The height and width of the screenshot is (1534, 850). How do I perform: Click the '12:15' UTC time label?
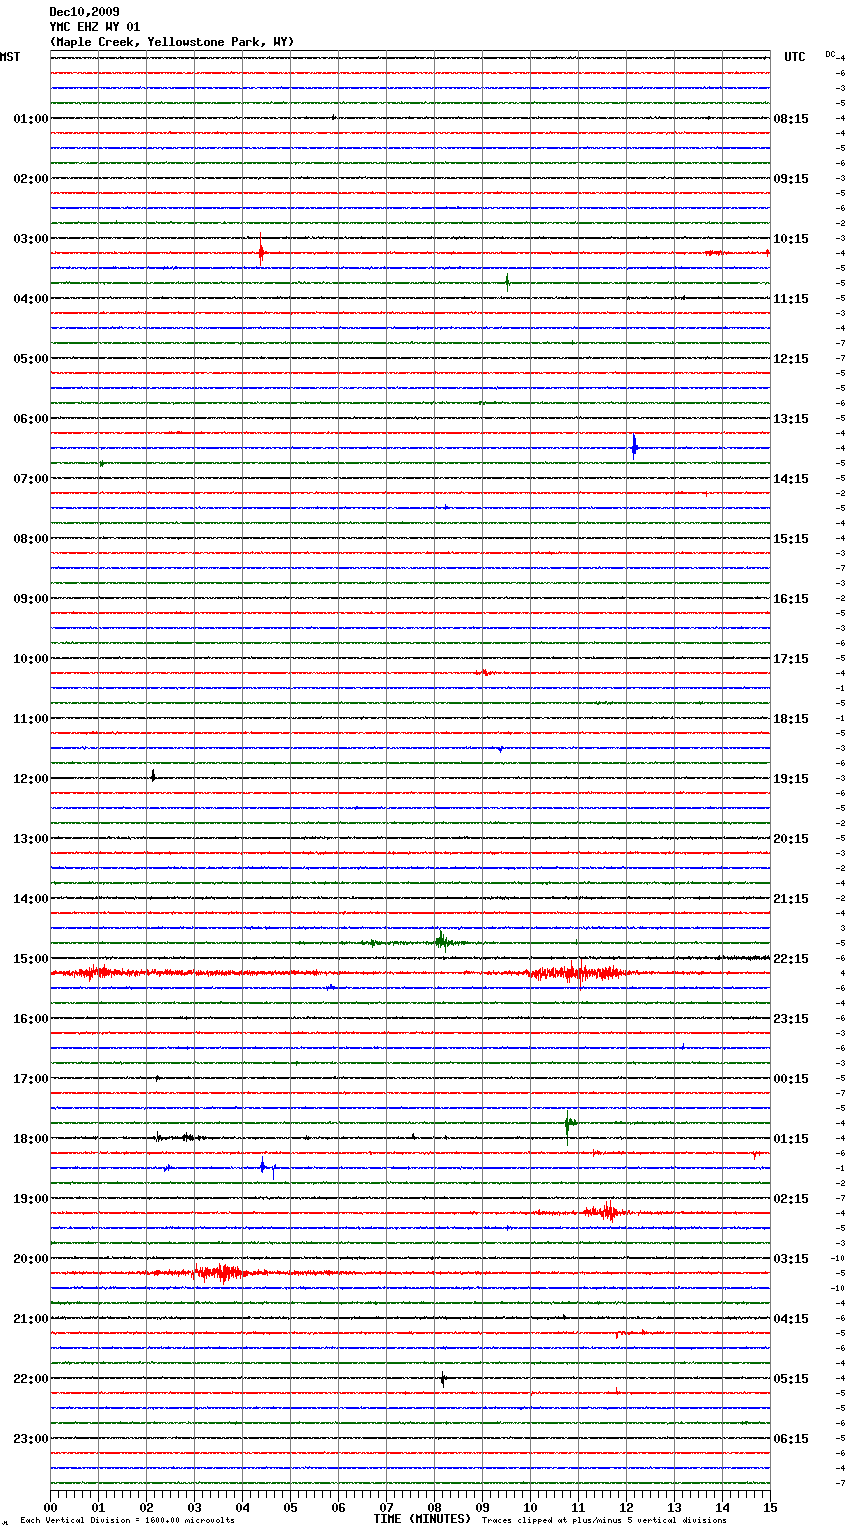[x=791, y=359]
